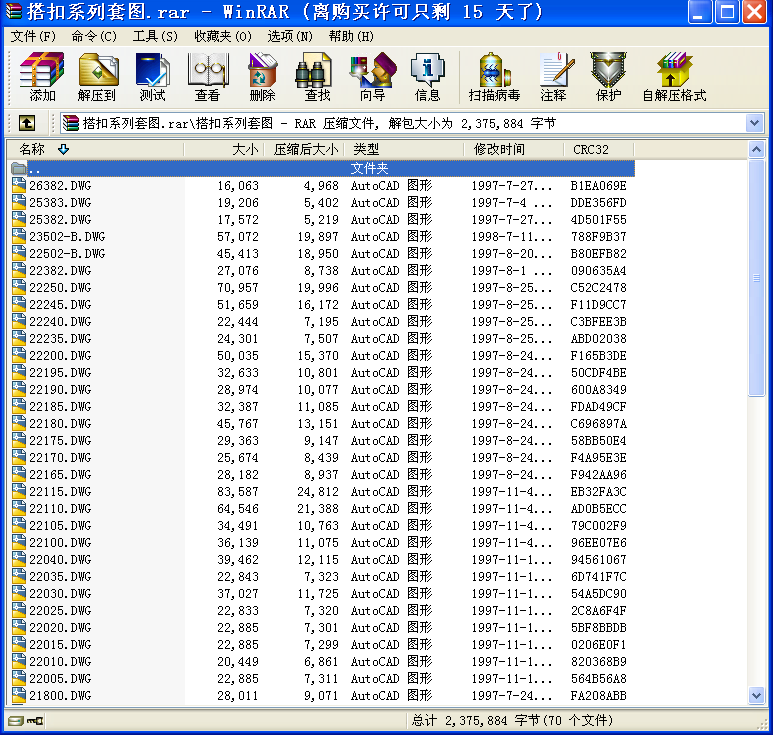Click the key password icon in status bar
The height and width of the screenshot is (735, 773).
point(35,721)
